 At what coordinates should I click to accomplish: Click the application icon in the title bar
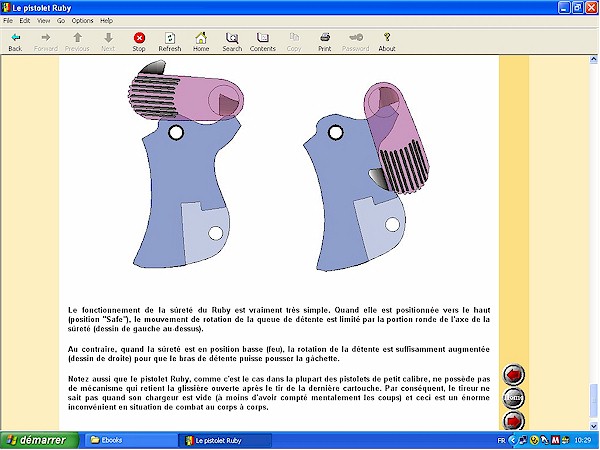tap(6, 8)
